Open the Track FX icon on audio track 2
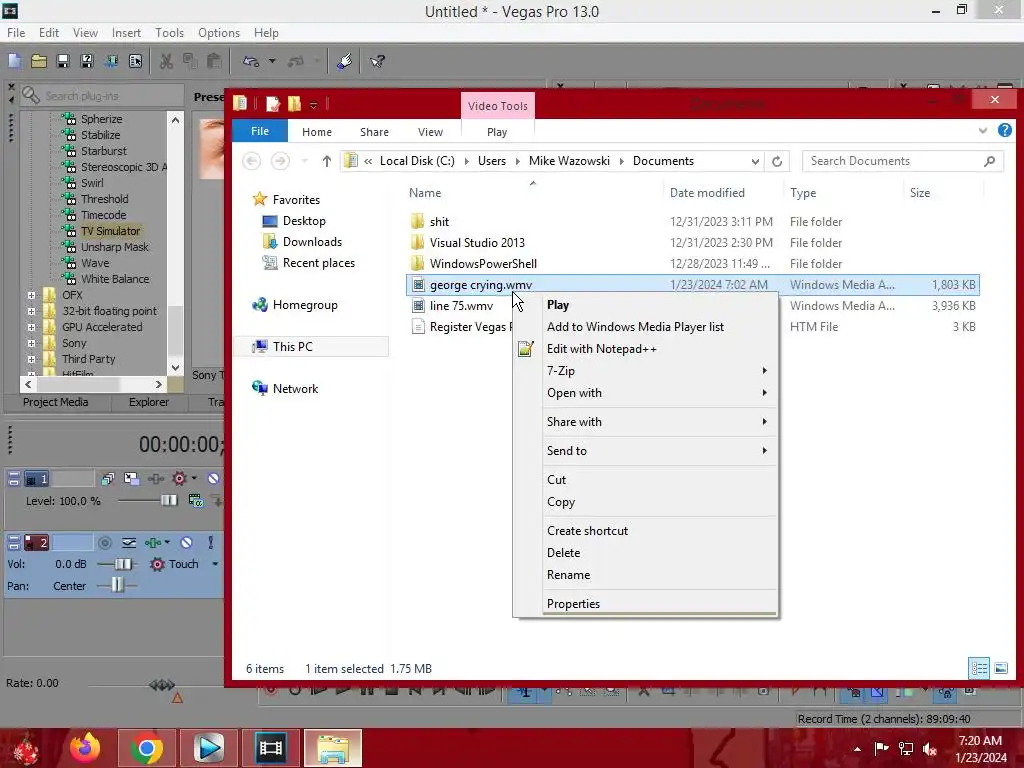This screenshot has width=1024, height=768. tap(153, 543)
